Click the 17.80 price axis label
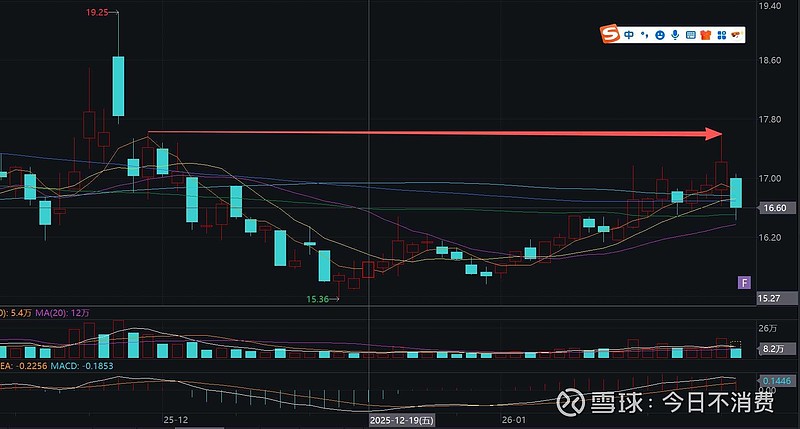This screenshot has width=800, height=429. click(769, 119)
